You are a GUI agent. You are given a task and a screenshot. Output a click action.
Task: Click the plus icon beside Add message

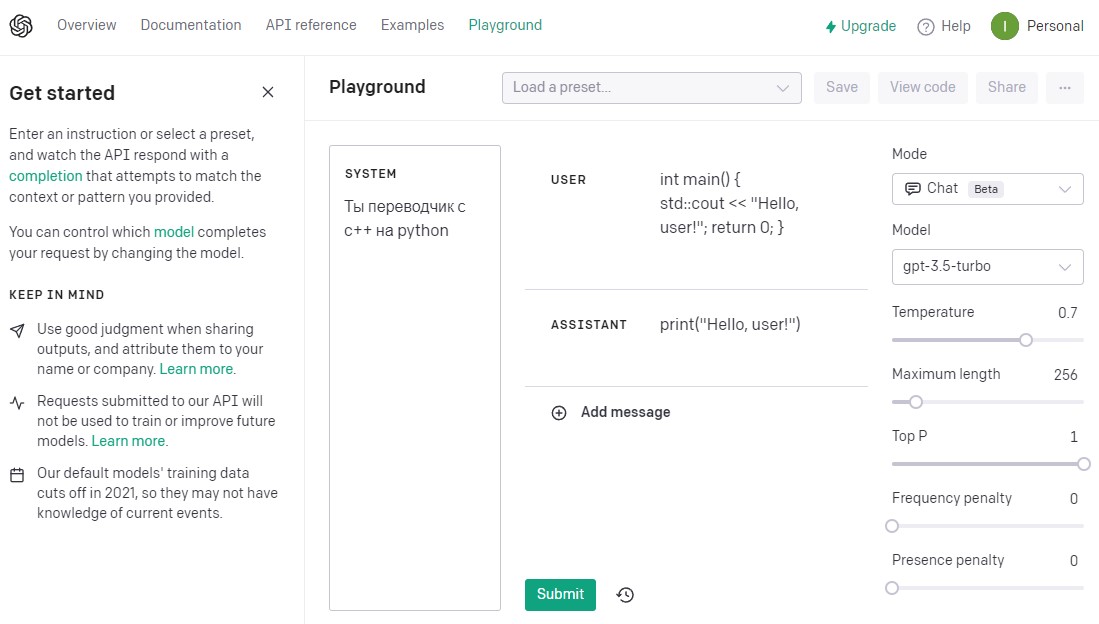(559, 413)
